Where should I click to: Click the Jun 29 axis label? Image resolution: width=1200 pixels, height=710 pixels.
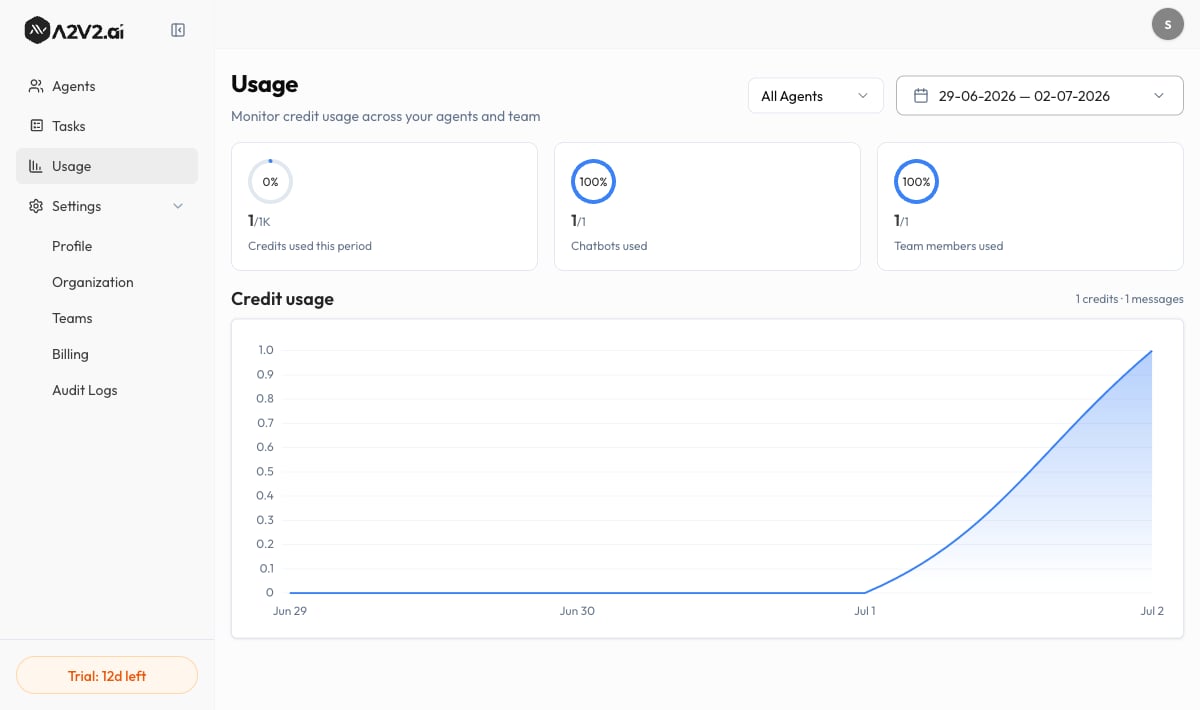[x=290, y=611]
